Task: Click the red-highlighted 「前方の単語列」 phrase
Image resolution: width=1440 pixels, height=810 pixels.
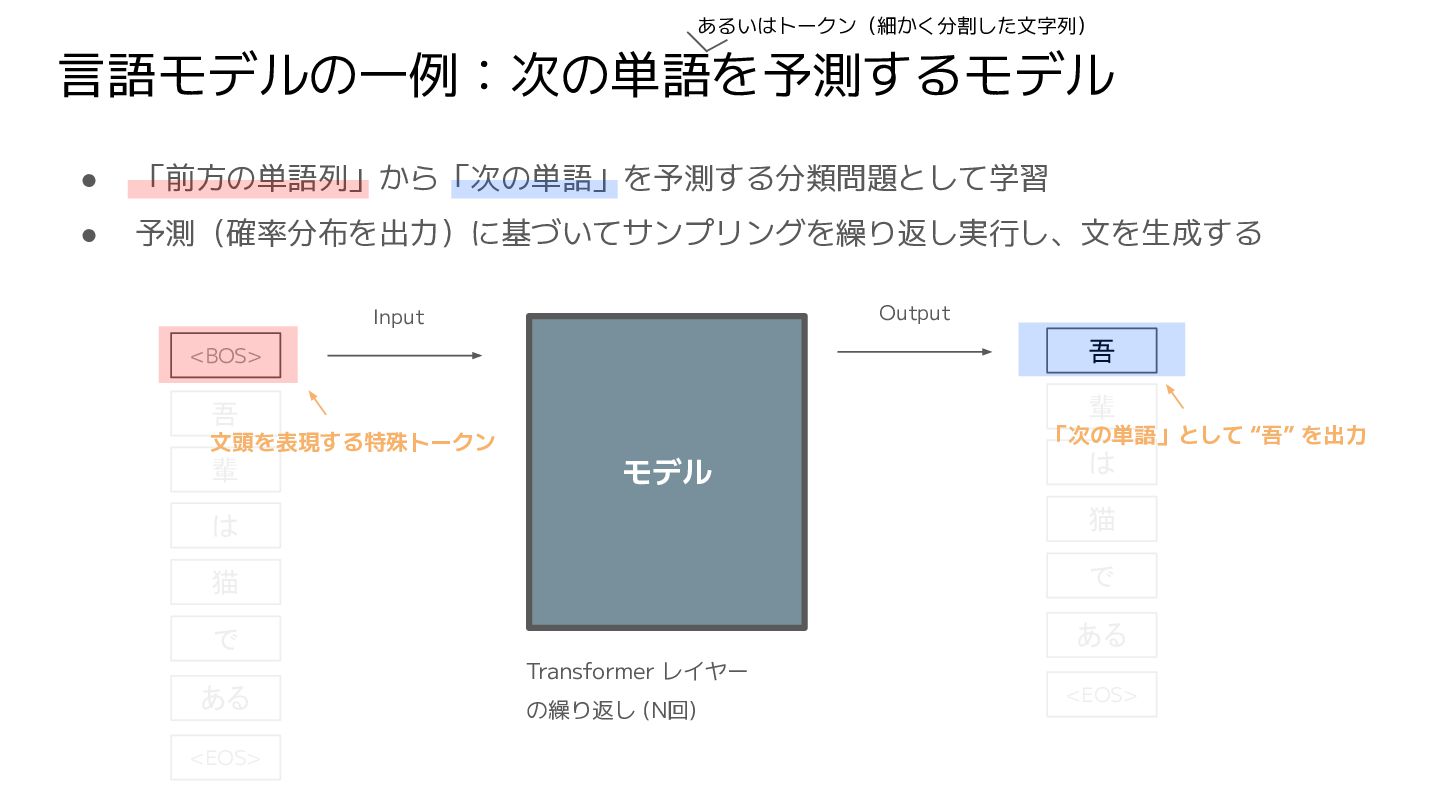Action: pyautogui.click(x=250, y=179)
